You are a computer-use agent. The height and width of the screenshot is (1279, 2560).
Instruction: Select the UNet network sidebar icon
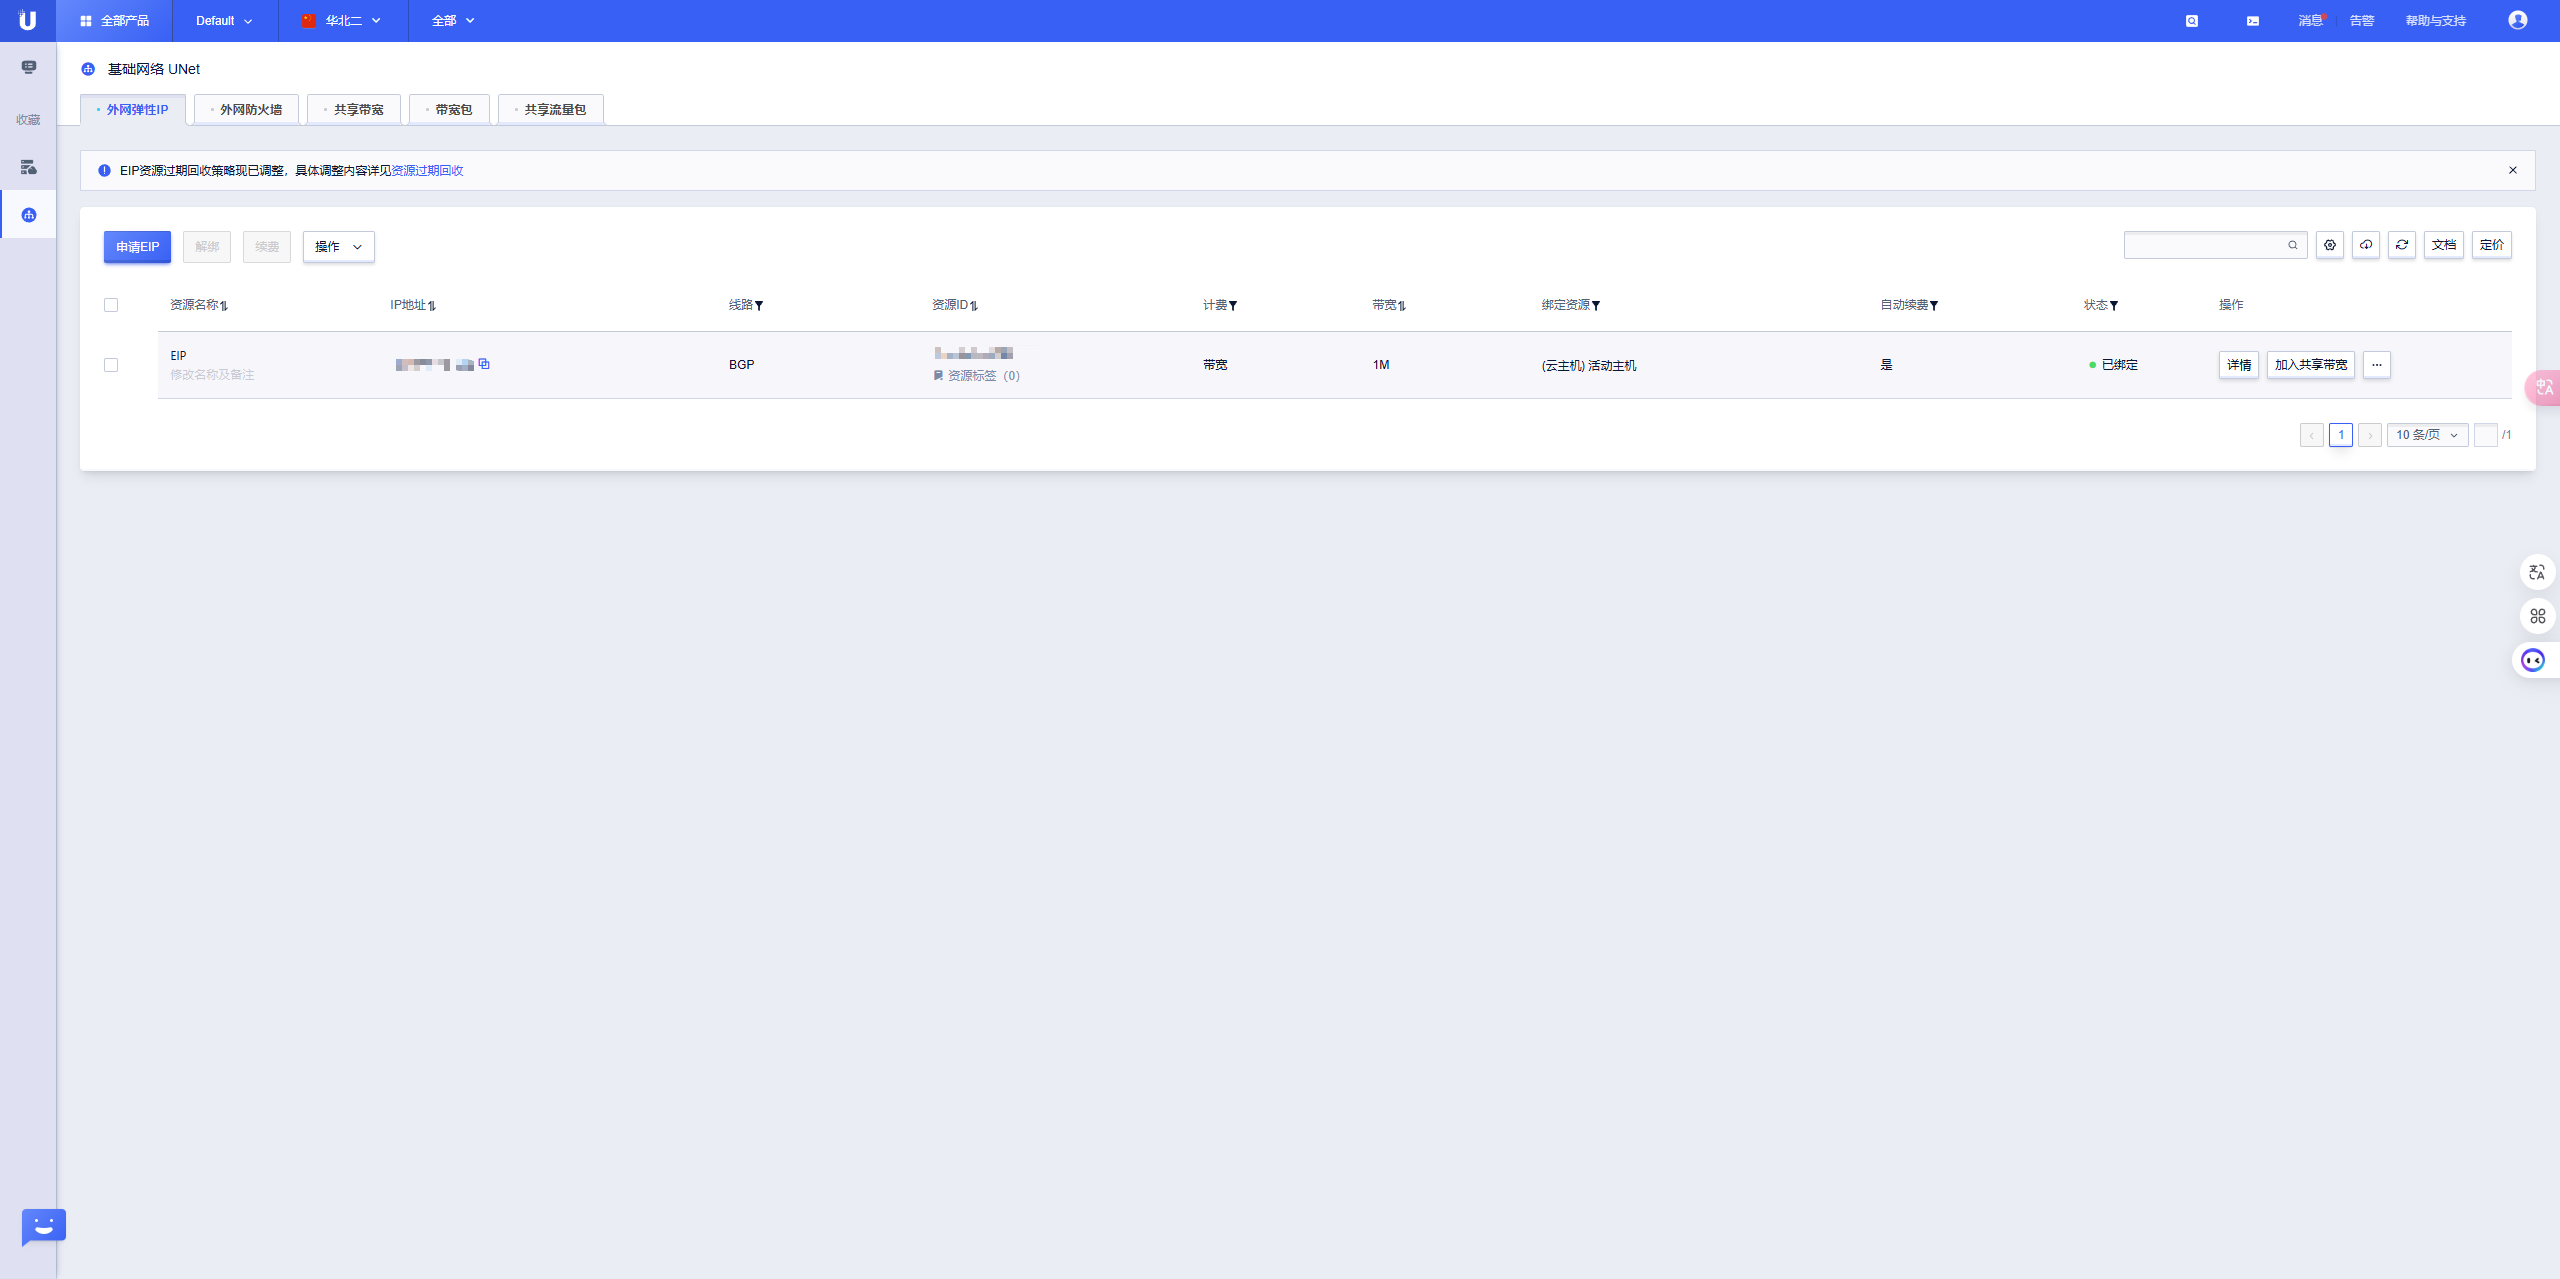[29, 215]
